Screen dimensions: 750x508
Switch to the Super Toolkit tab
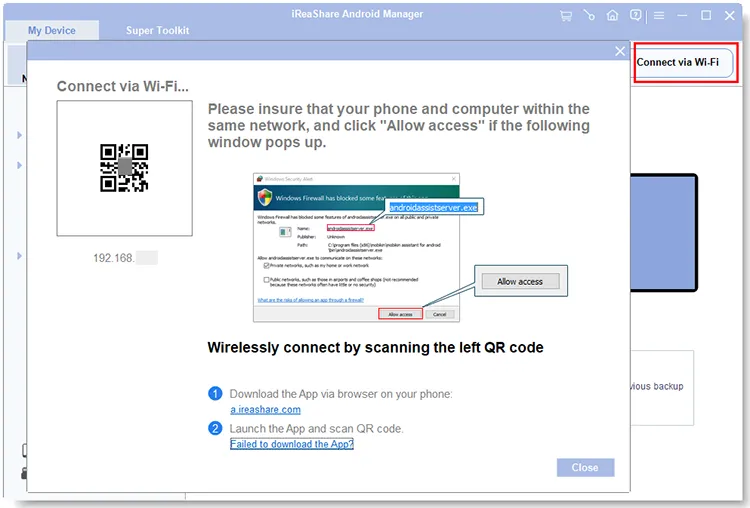tap(157, 30)
